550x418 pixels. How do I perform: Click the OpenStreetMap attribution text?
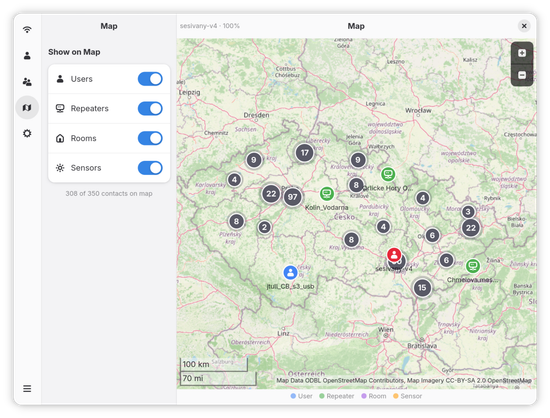point(404,380)
